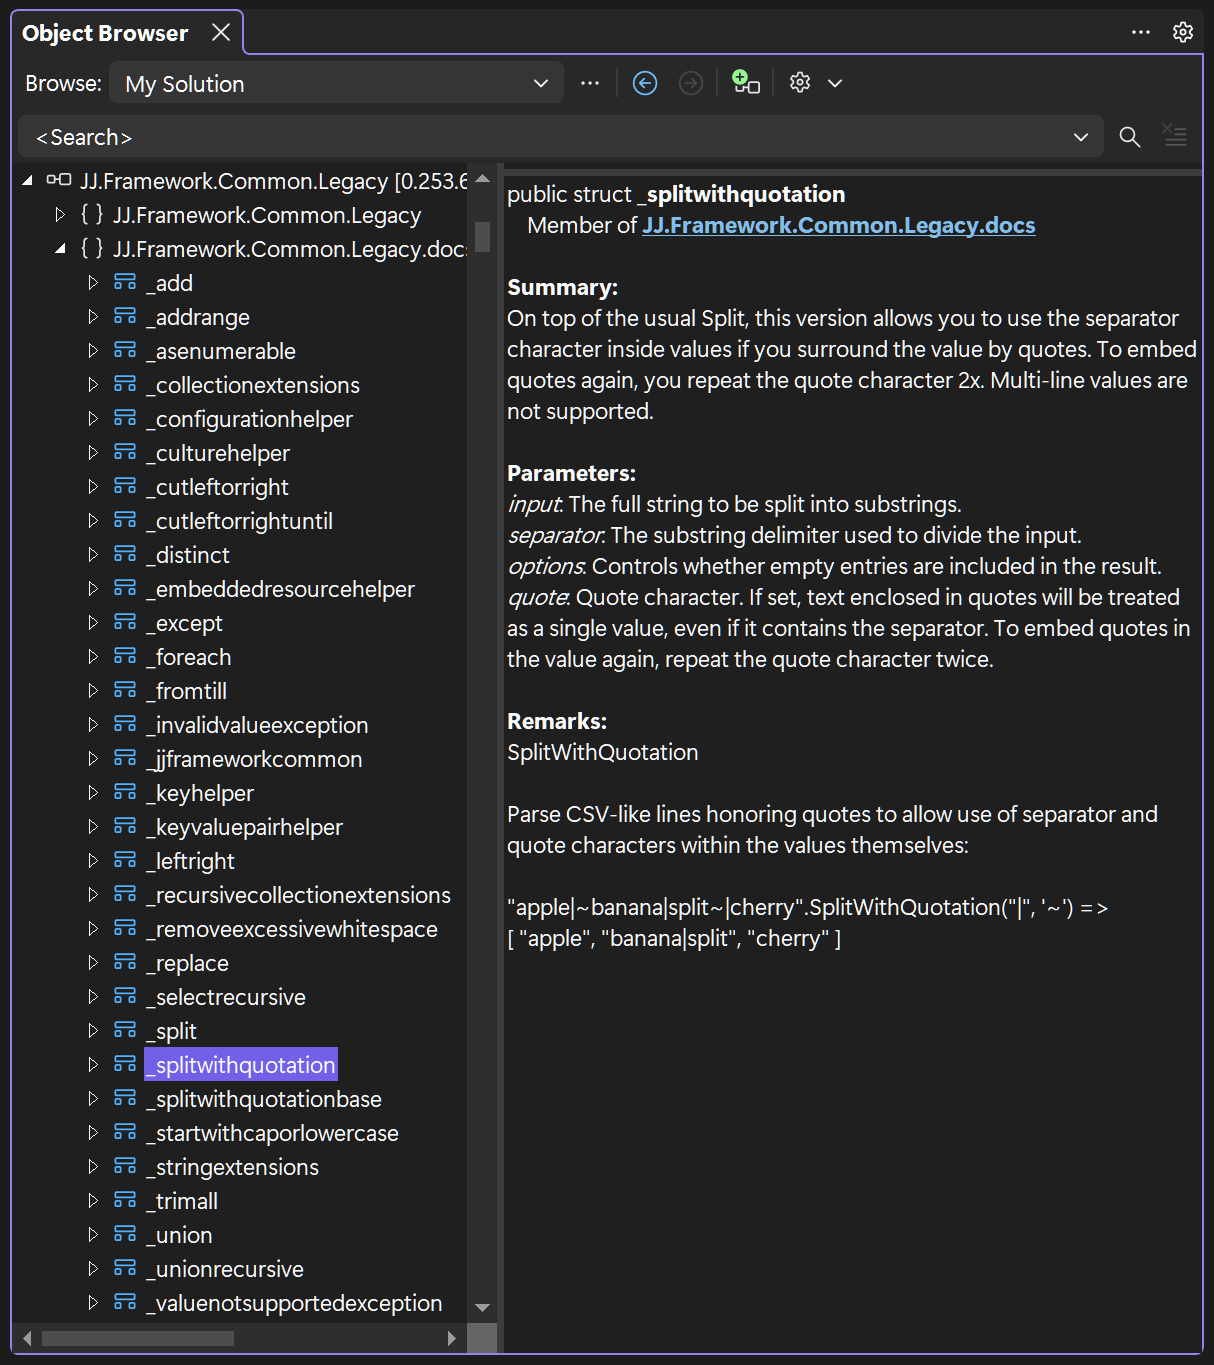Expand the _unionrecursive node
Screen dimensions: 1214x1365
[93, 1269]
